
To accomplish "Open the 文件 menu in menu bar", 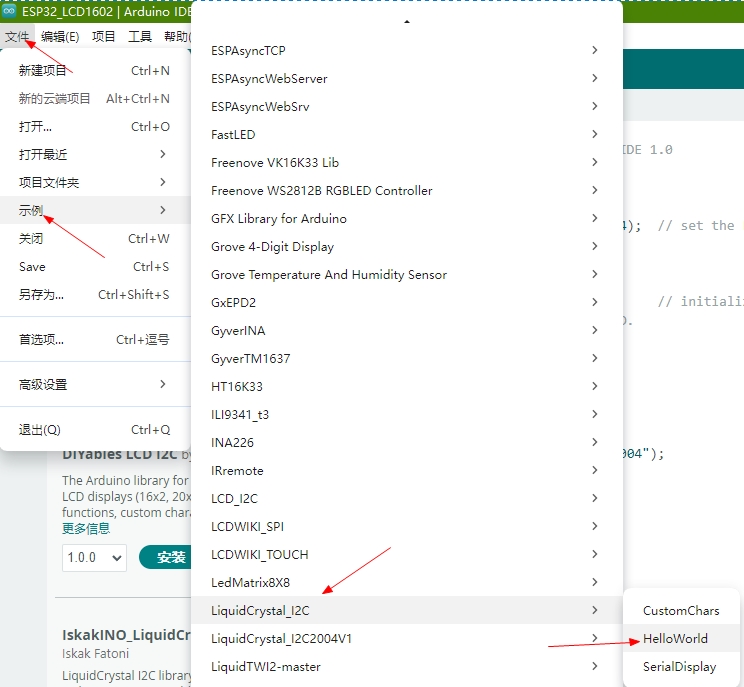I will click(17, 37).
